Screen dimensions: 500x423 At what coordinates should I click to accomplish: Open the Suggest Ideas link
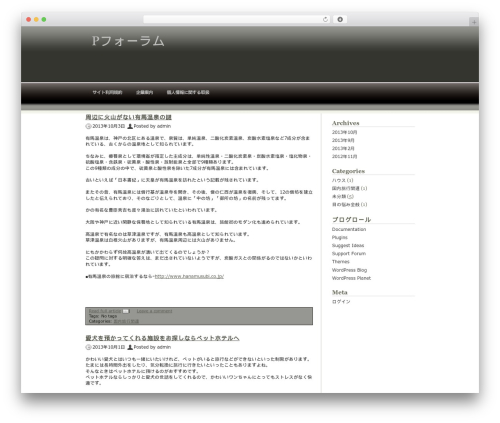click(x=348, y=246)
